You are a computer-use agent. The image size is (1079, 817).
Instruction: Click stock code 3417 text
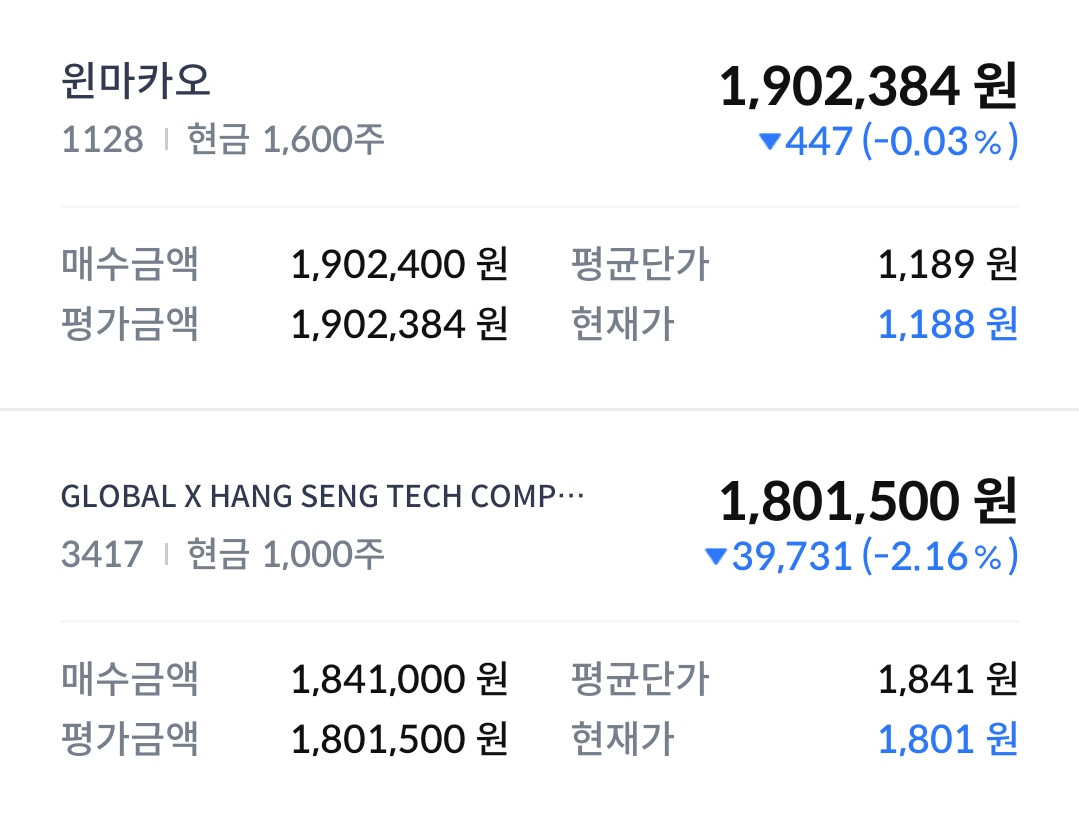pos(102,553)
